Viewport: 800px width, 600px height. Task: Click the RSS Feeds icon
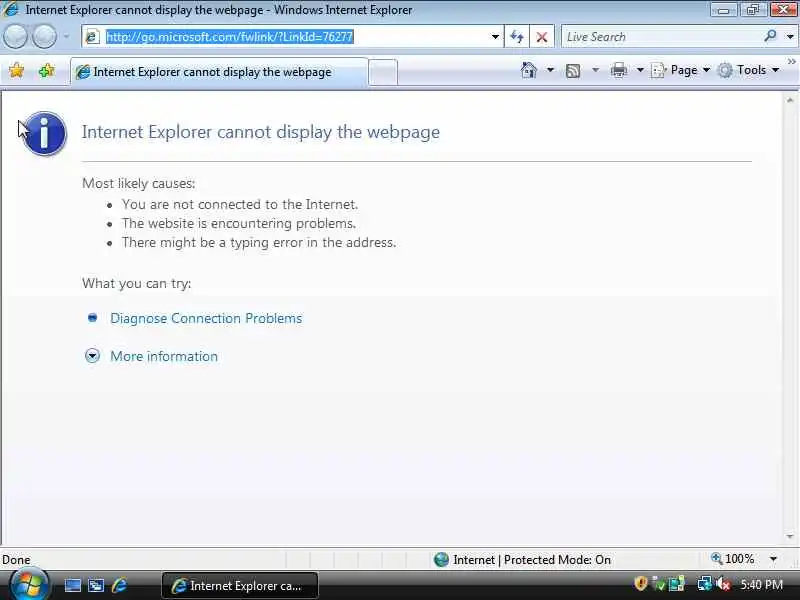pos(573,70)
